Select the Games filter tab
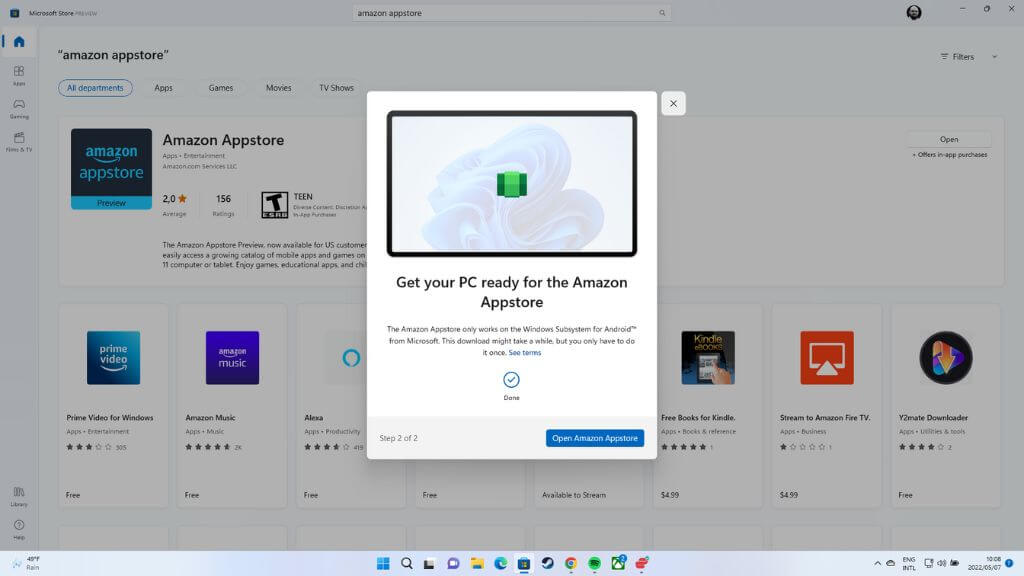 (221, 88)
